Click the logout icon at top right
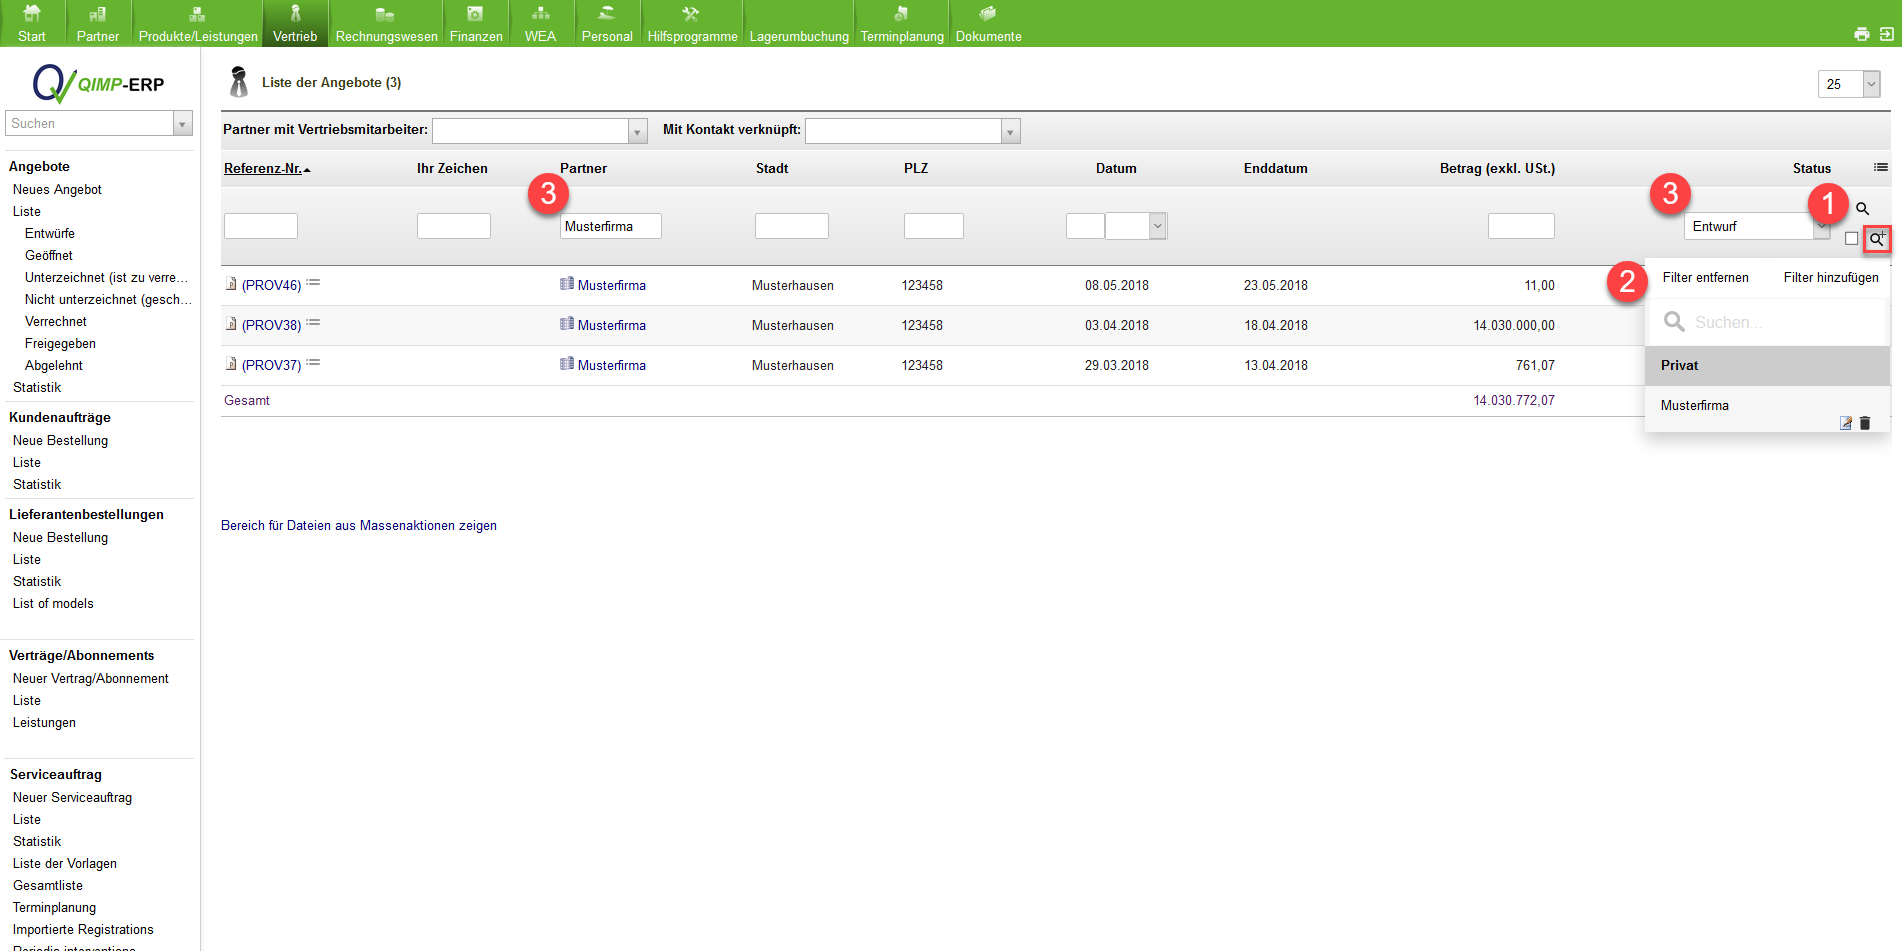 [x=1886, y=34]
